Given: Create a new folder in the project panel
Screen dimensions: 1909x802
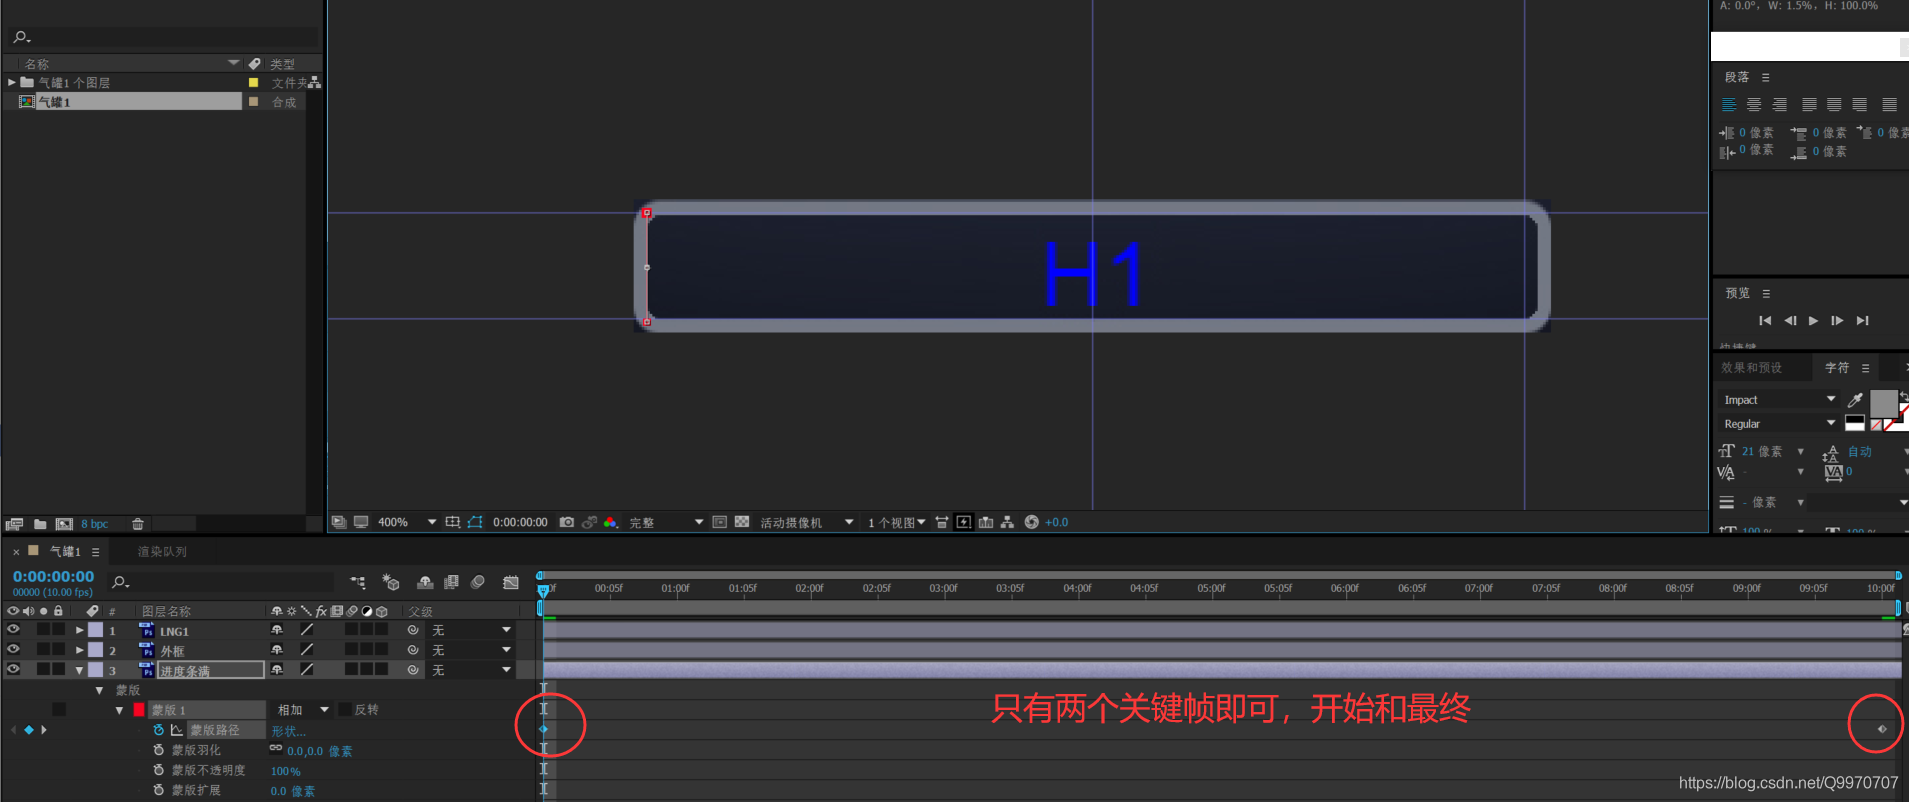Looking at the screenshot, I should [x=40, y=524].
